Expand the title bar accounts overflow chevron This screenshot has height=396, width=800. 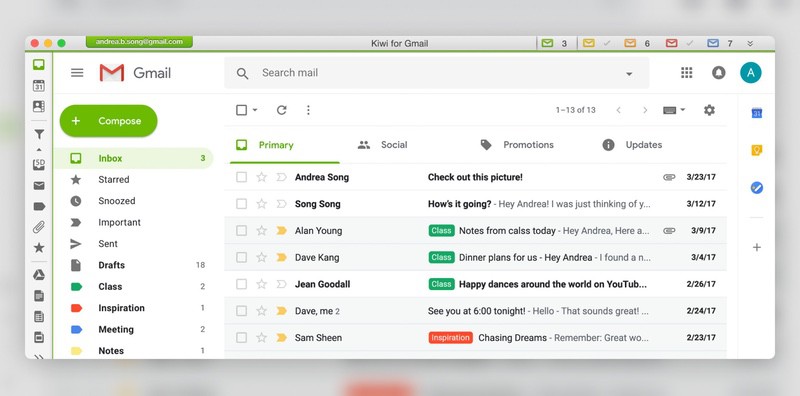(750, 43)
